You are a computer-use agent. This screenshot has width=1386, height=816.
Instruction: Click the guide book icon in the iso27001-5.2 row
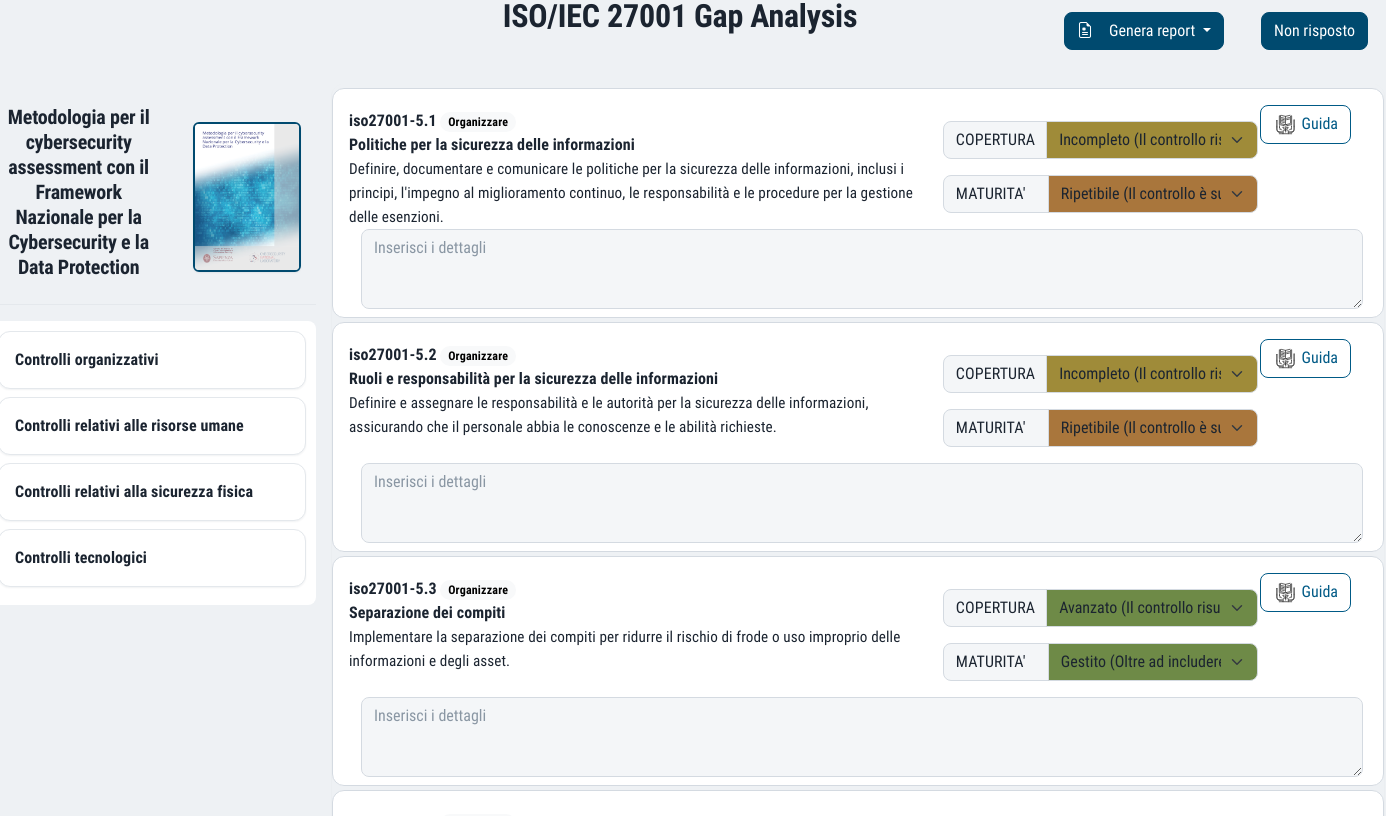click(1285, 358)
